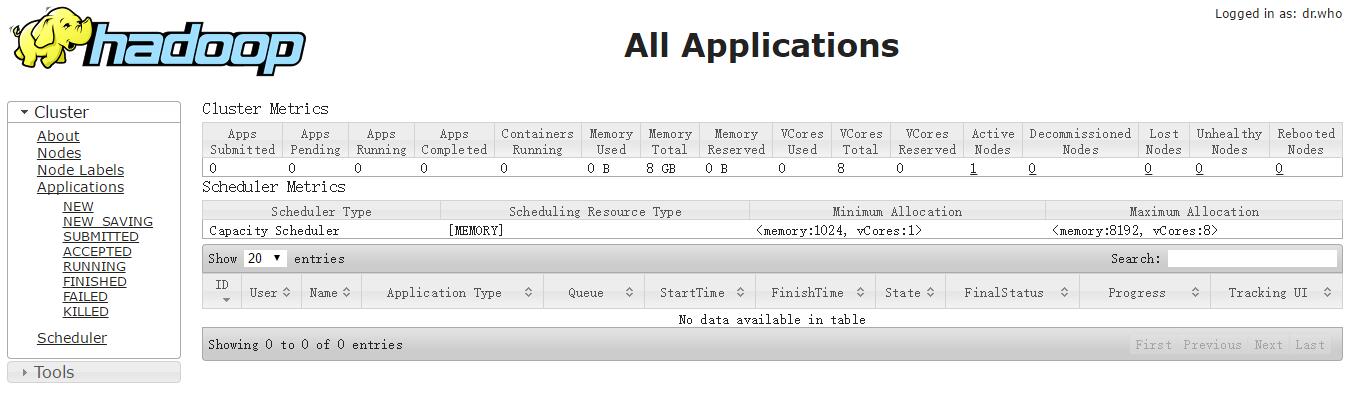Image resolution: width=1349 pixels, height=399 pixels.
Task: Sort table by User column
Action: 270,292
